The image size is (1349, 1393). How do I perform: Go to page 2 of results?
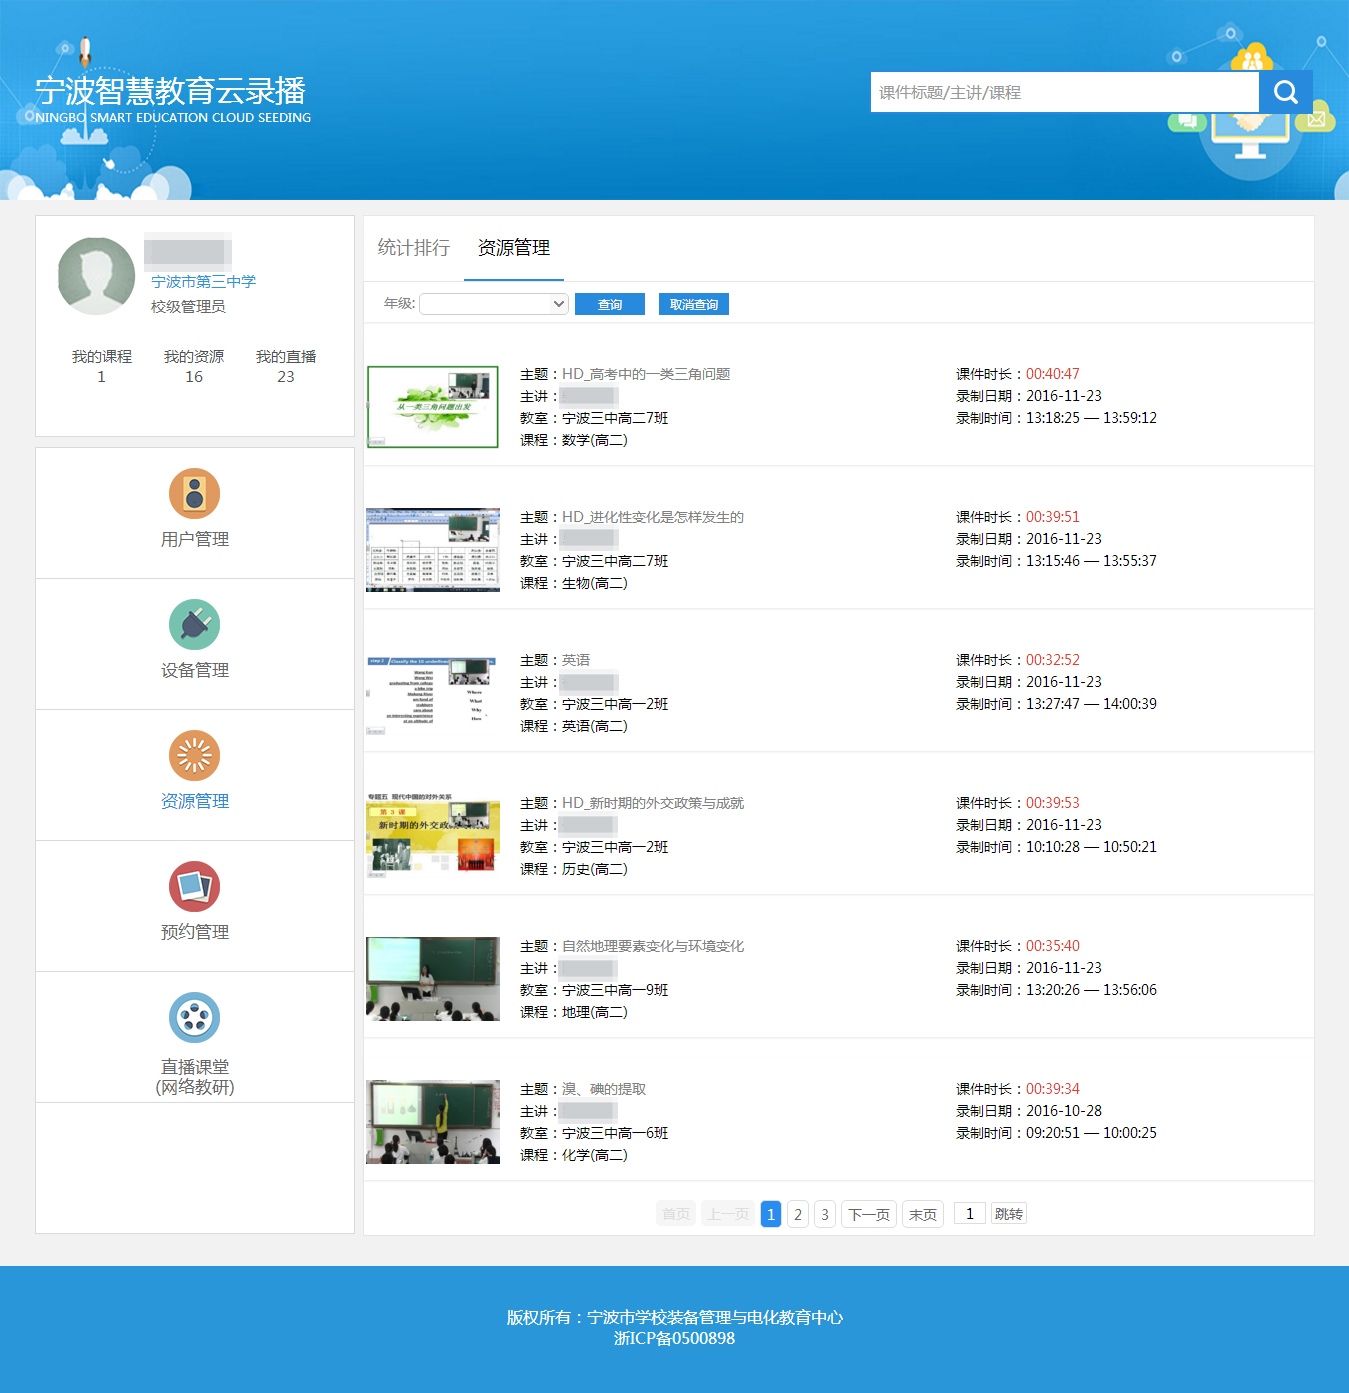click(797, 1214)
